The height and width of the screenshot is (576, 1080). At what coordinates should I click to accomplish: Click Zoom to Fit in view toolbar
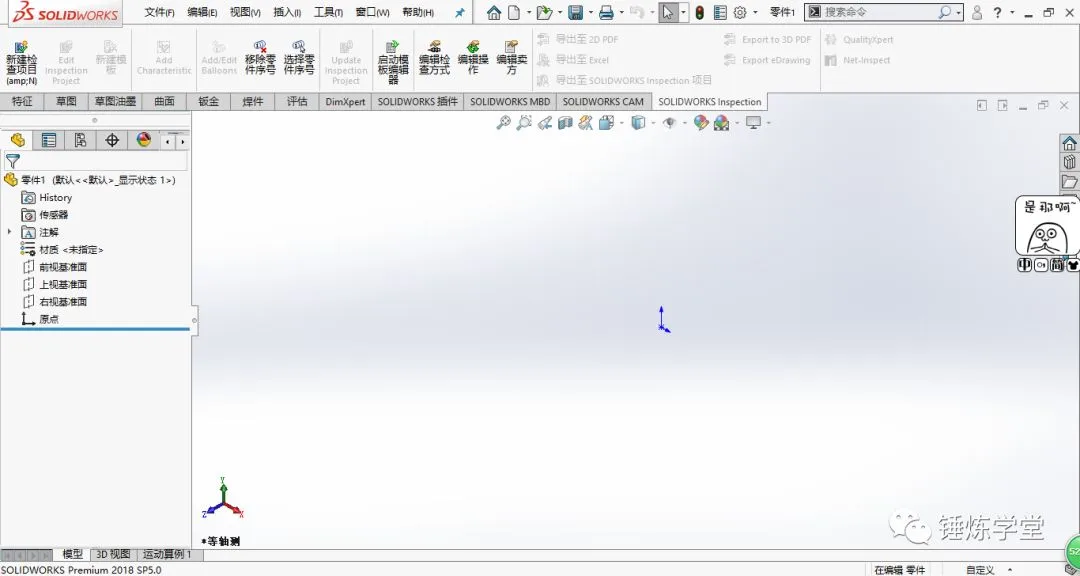[x=503, y=123]
